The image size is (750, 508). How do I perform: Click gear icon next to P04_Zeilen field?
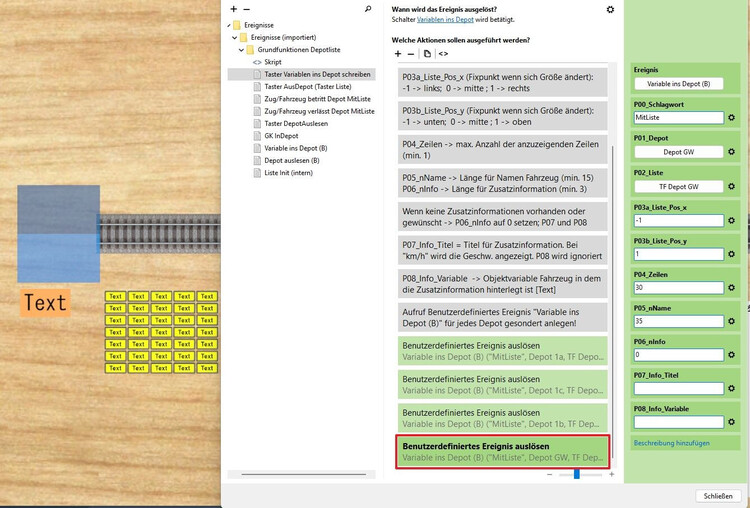click(732, 287)
